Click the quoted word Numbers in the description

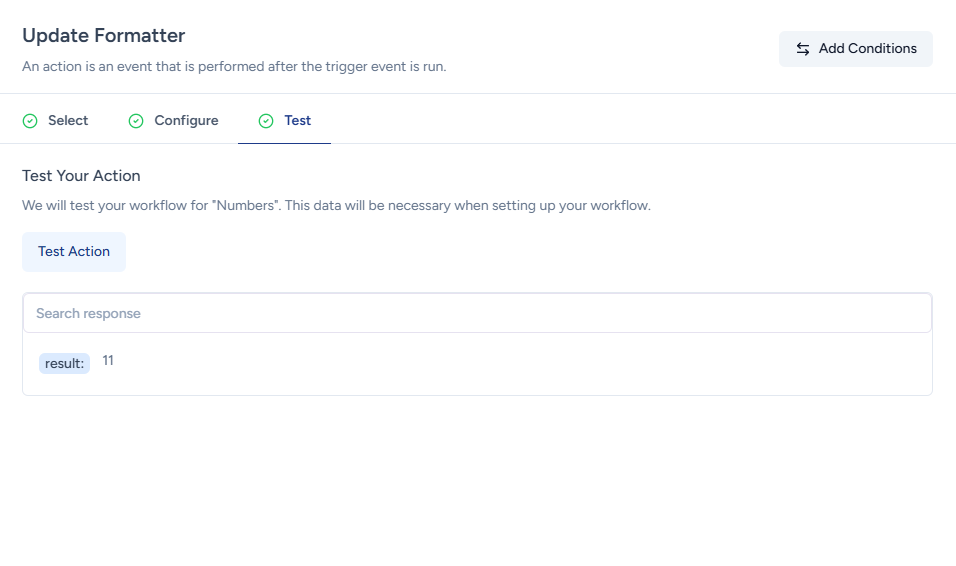245,206
